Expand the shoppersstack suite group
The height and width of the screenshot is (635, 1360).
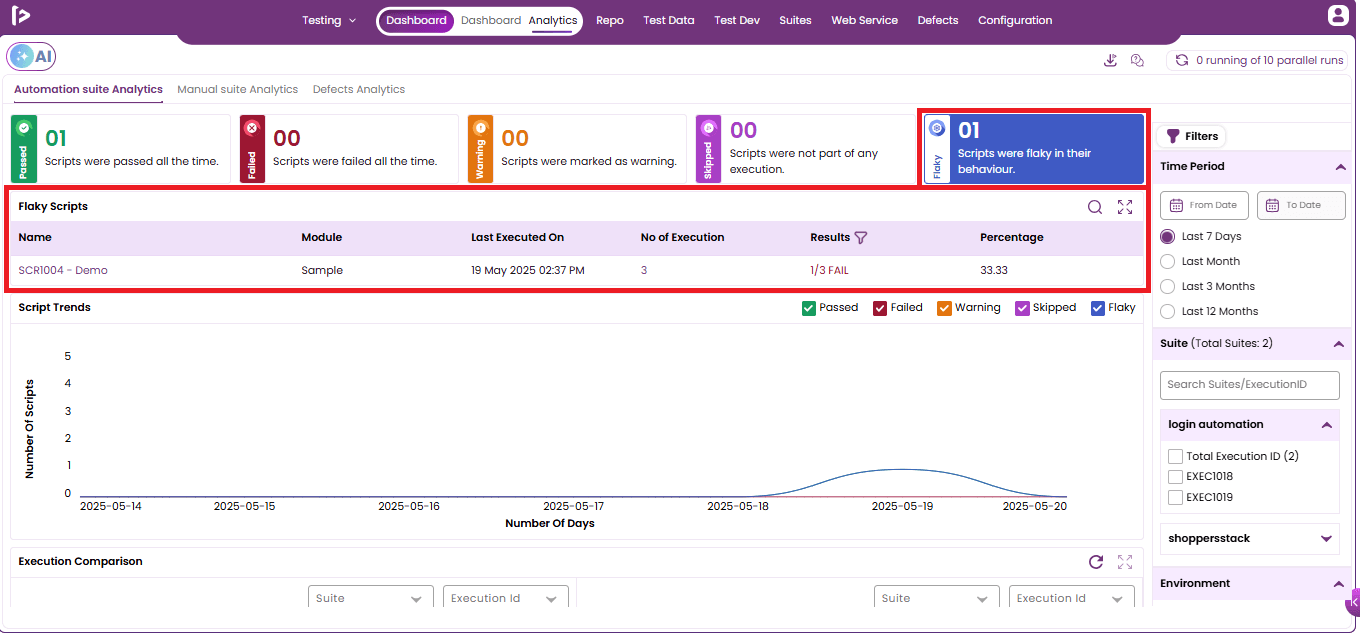coord(1326,539)
